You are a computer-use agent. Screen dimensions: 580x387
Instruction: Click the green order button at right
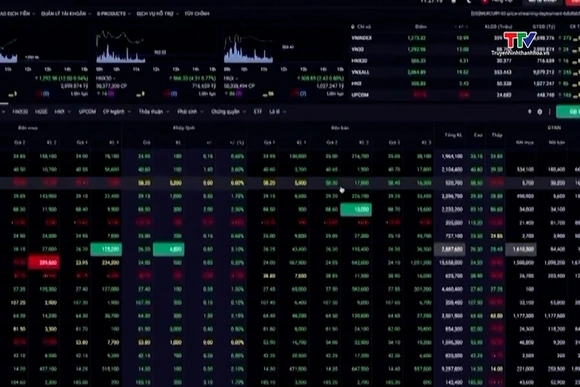(568, 112)
